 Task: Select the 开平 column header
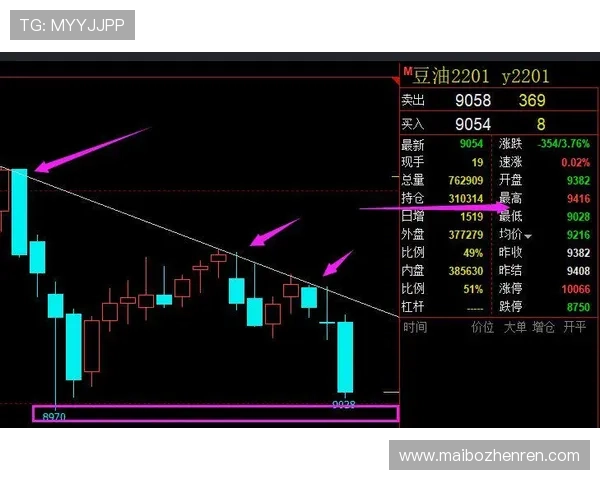(575, 327)
